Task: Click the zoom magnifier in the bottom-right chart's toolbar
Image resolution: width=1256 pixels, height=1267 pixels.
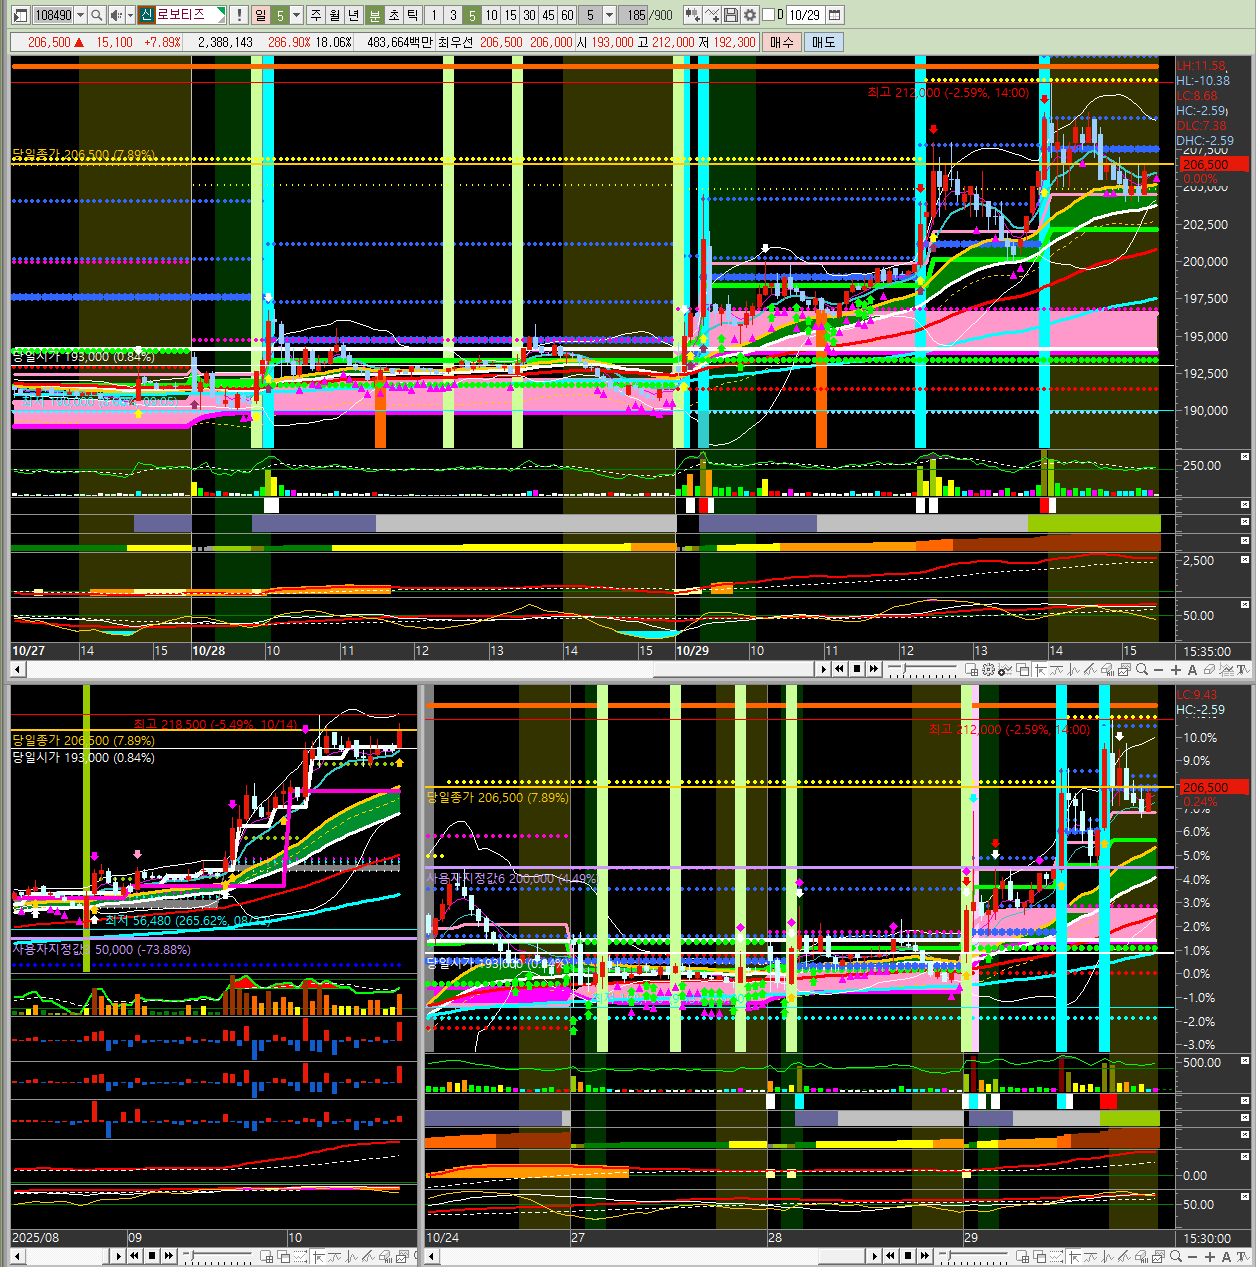Action: click(x=1176, y=1257)
